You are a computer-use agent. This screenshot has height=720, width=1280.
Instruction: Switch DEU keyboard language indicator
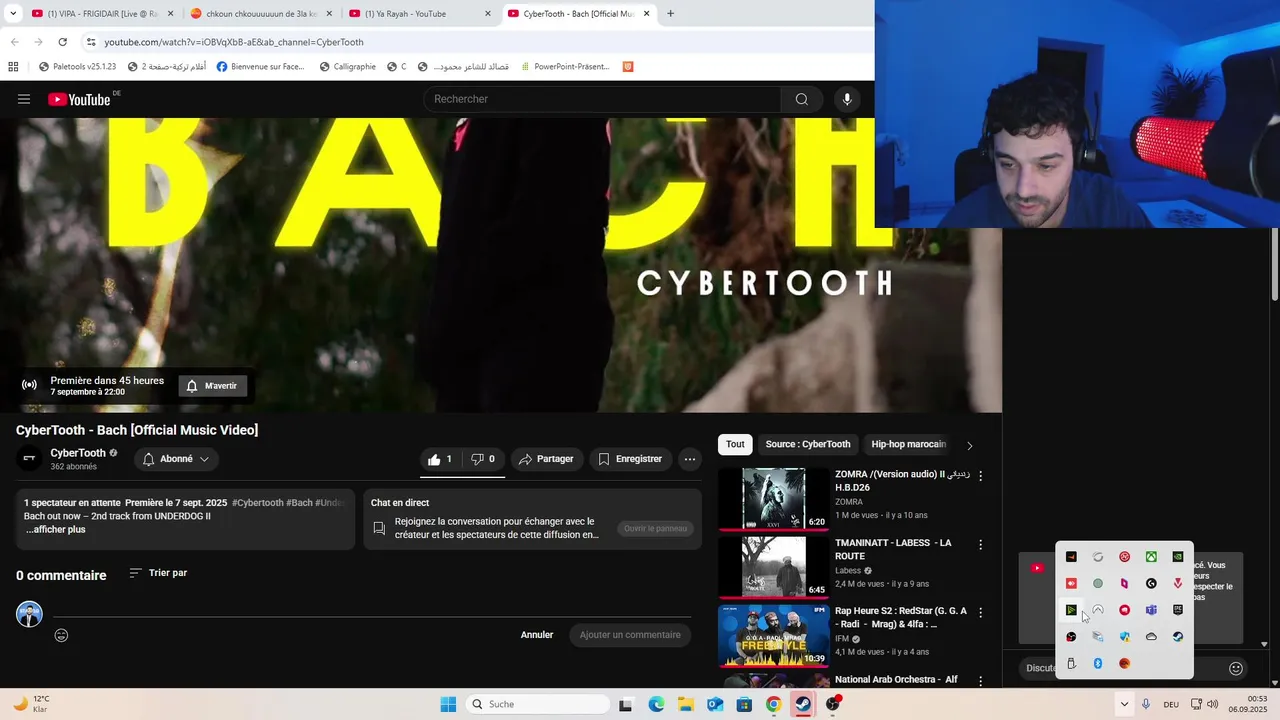tap(1171, 704)
